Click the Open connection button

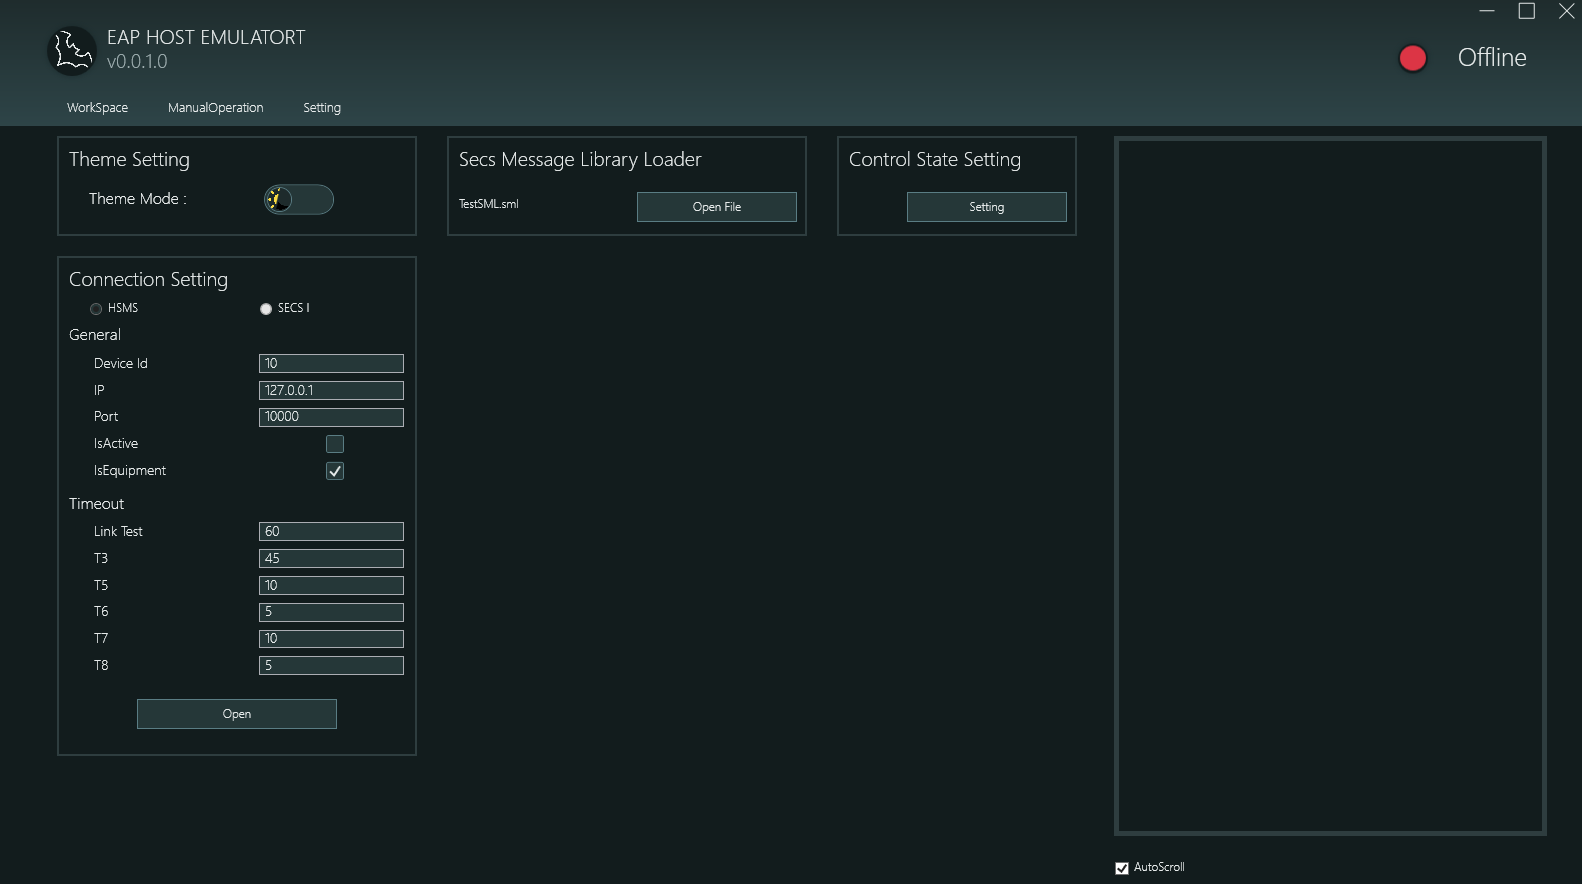click(x=237, y=714)
